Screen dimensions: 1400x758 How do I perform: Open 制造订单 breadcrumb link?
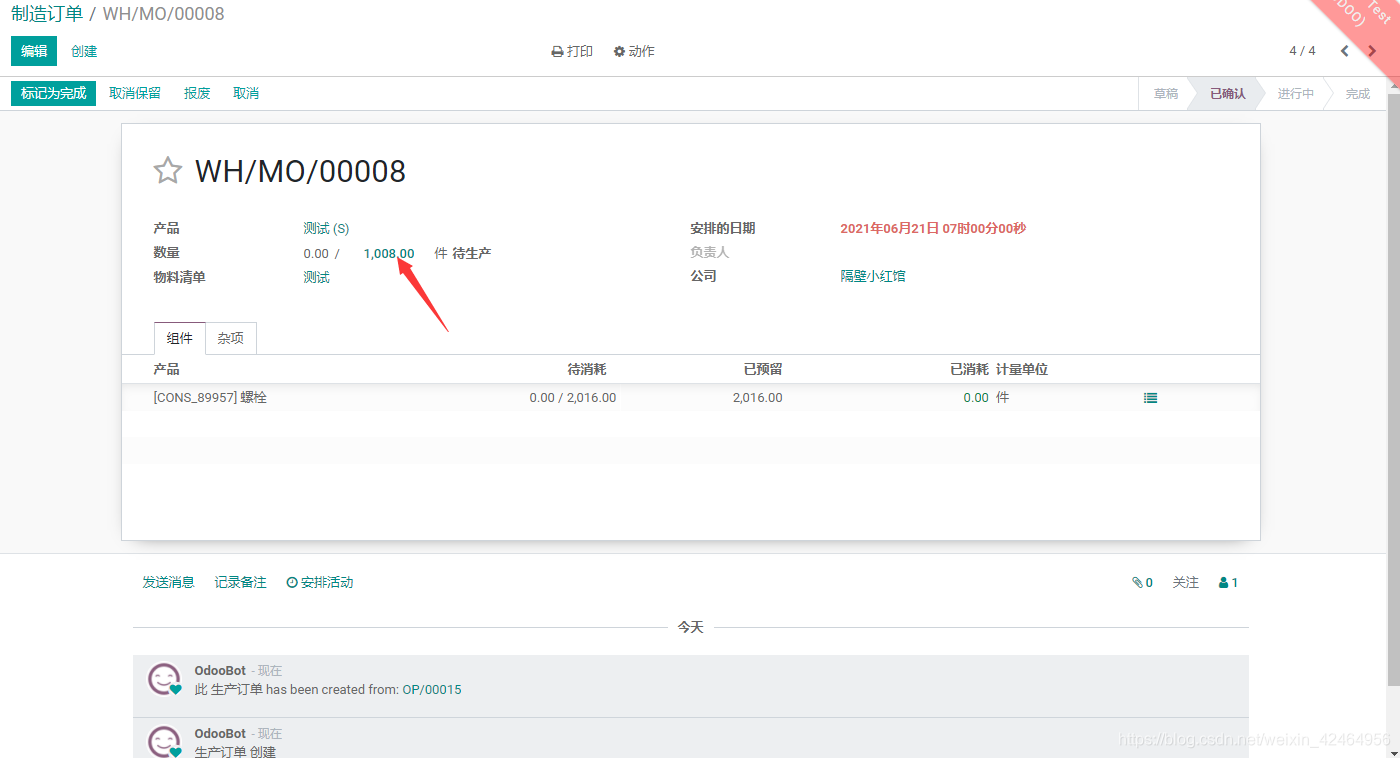tap(47, 14)
